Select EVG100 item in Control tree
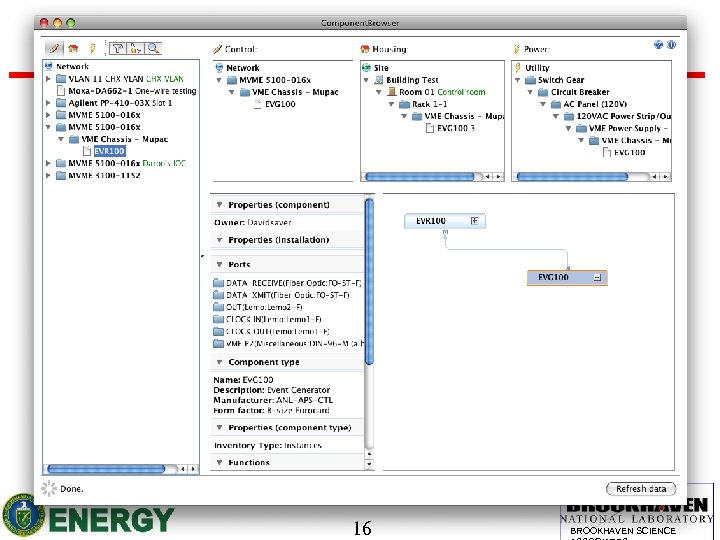The width and height of the screenshot is (720, 540). tap(280, 104)
